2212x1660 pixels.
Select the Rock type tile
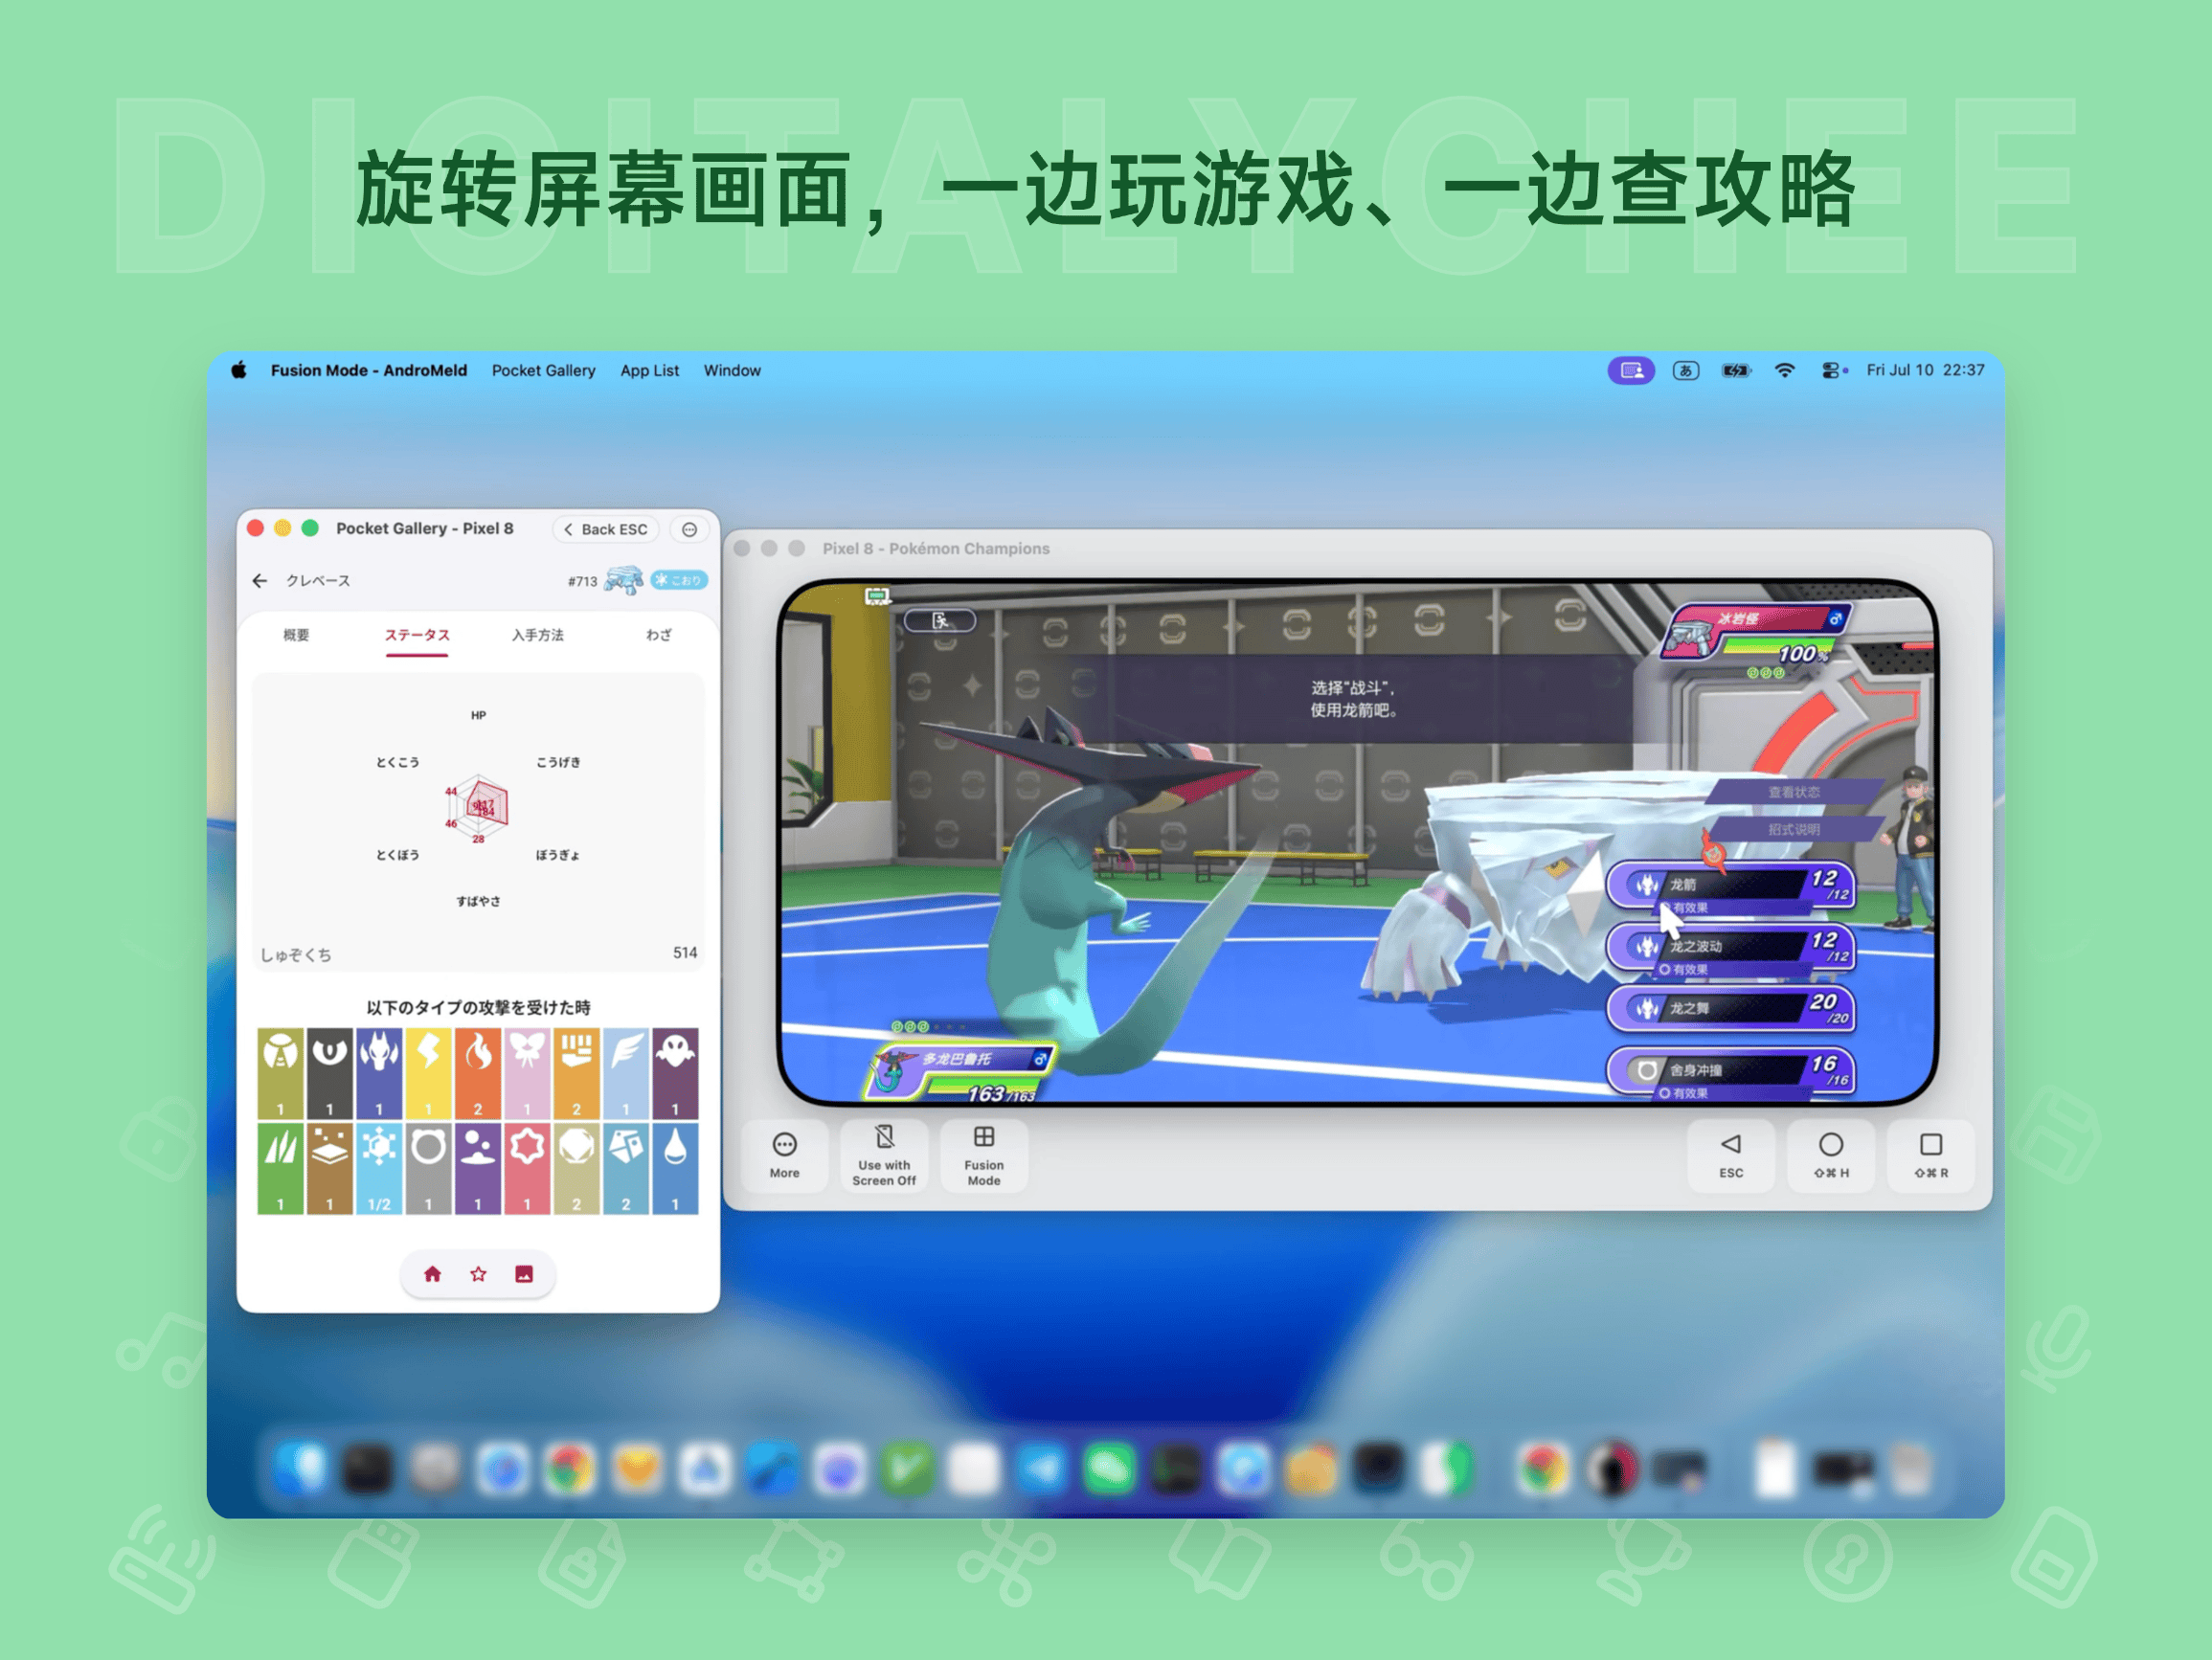577,1169
